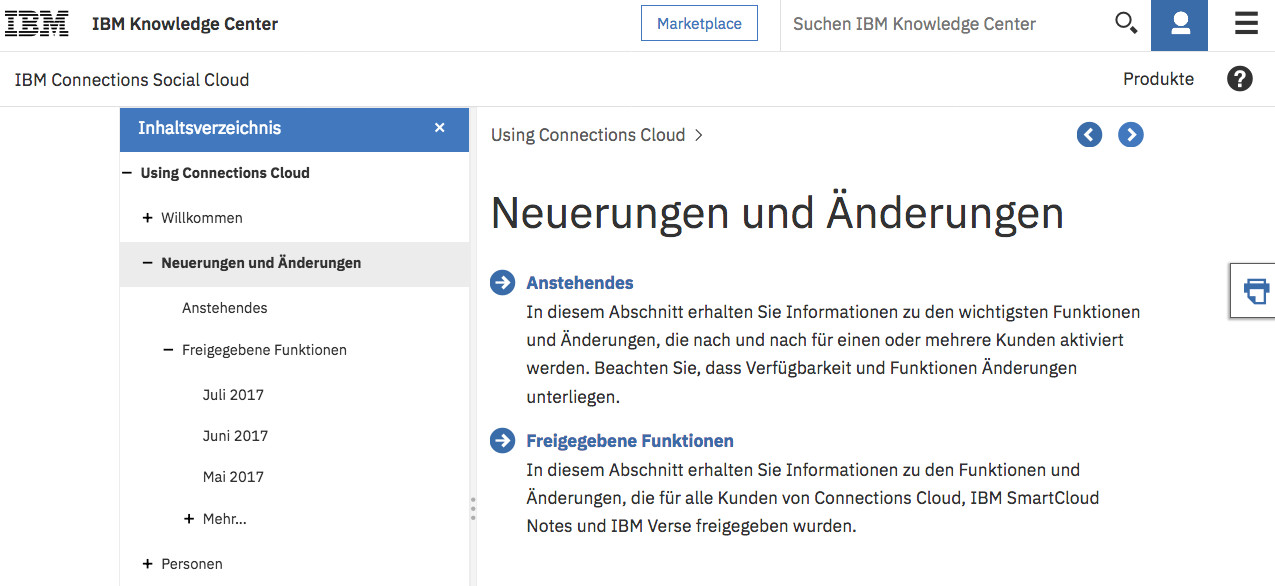Click the search magnifier icon
The width and height of the screenshot is (1275, 586).
1126,23
